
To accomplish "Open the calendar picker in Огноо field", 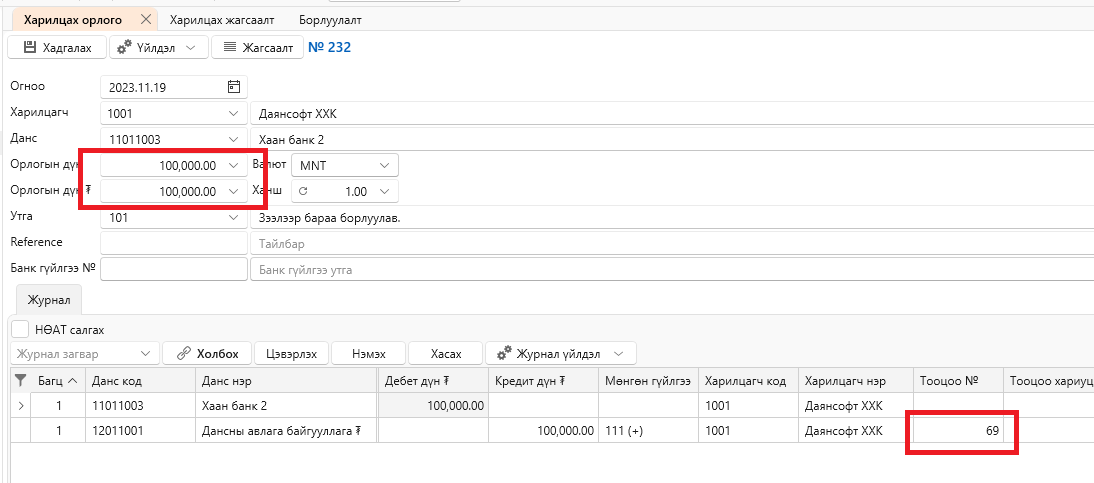I will [x=234, y=87].
